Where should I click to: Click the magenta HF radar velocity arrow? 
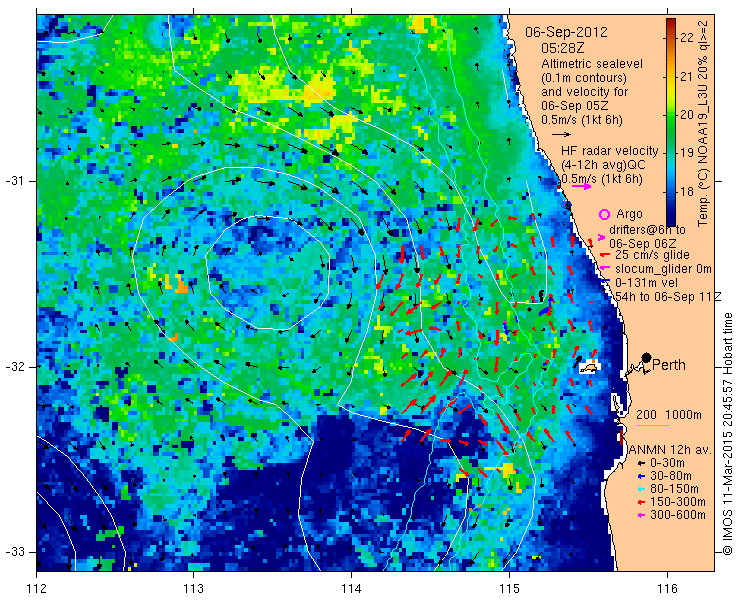point(581,186)
